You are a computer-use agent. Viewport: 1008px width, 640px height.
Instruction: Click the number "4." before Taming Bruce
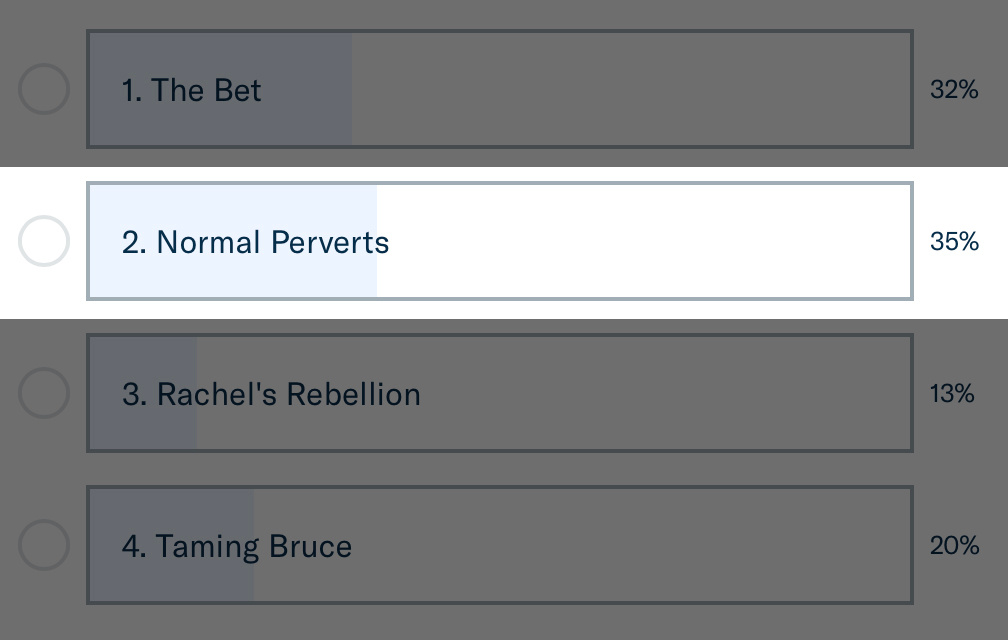134,547
